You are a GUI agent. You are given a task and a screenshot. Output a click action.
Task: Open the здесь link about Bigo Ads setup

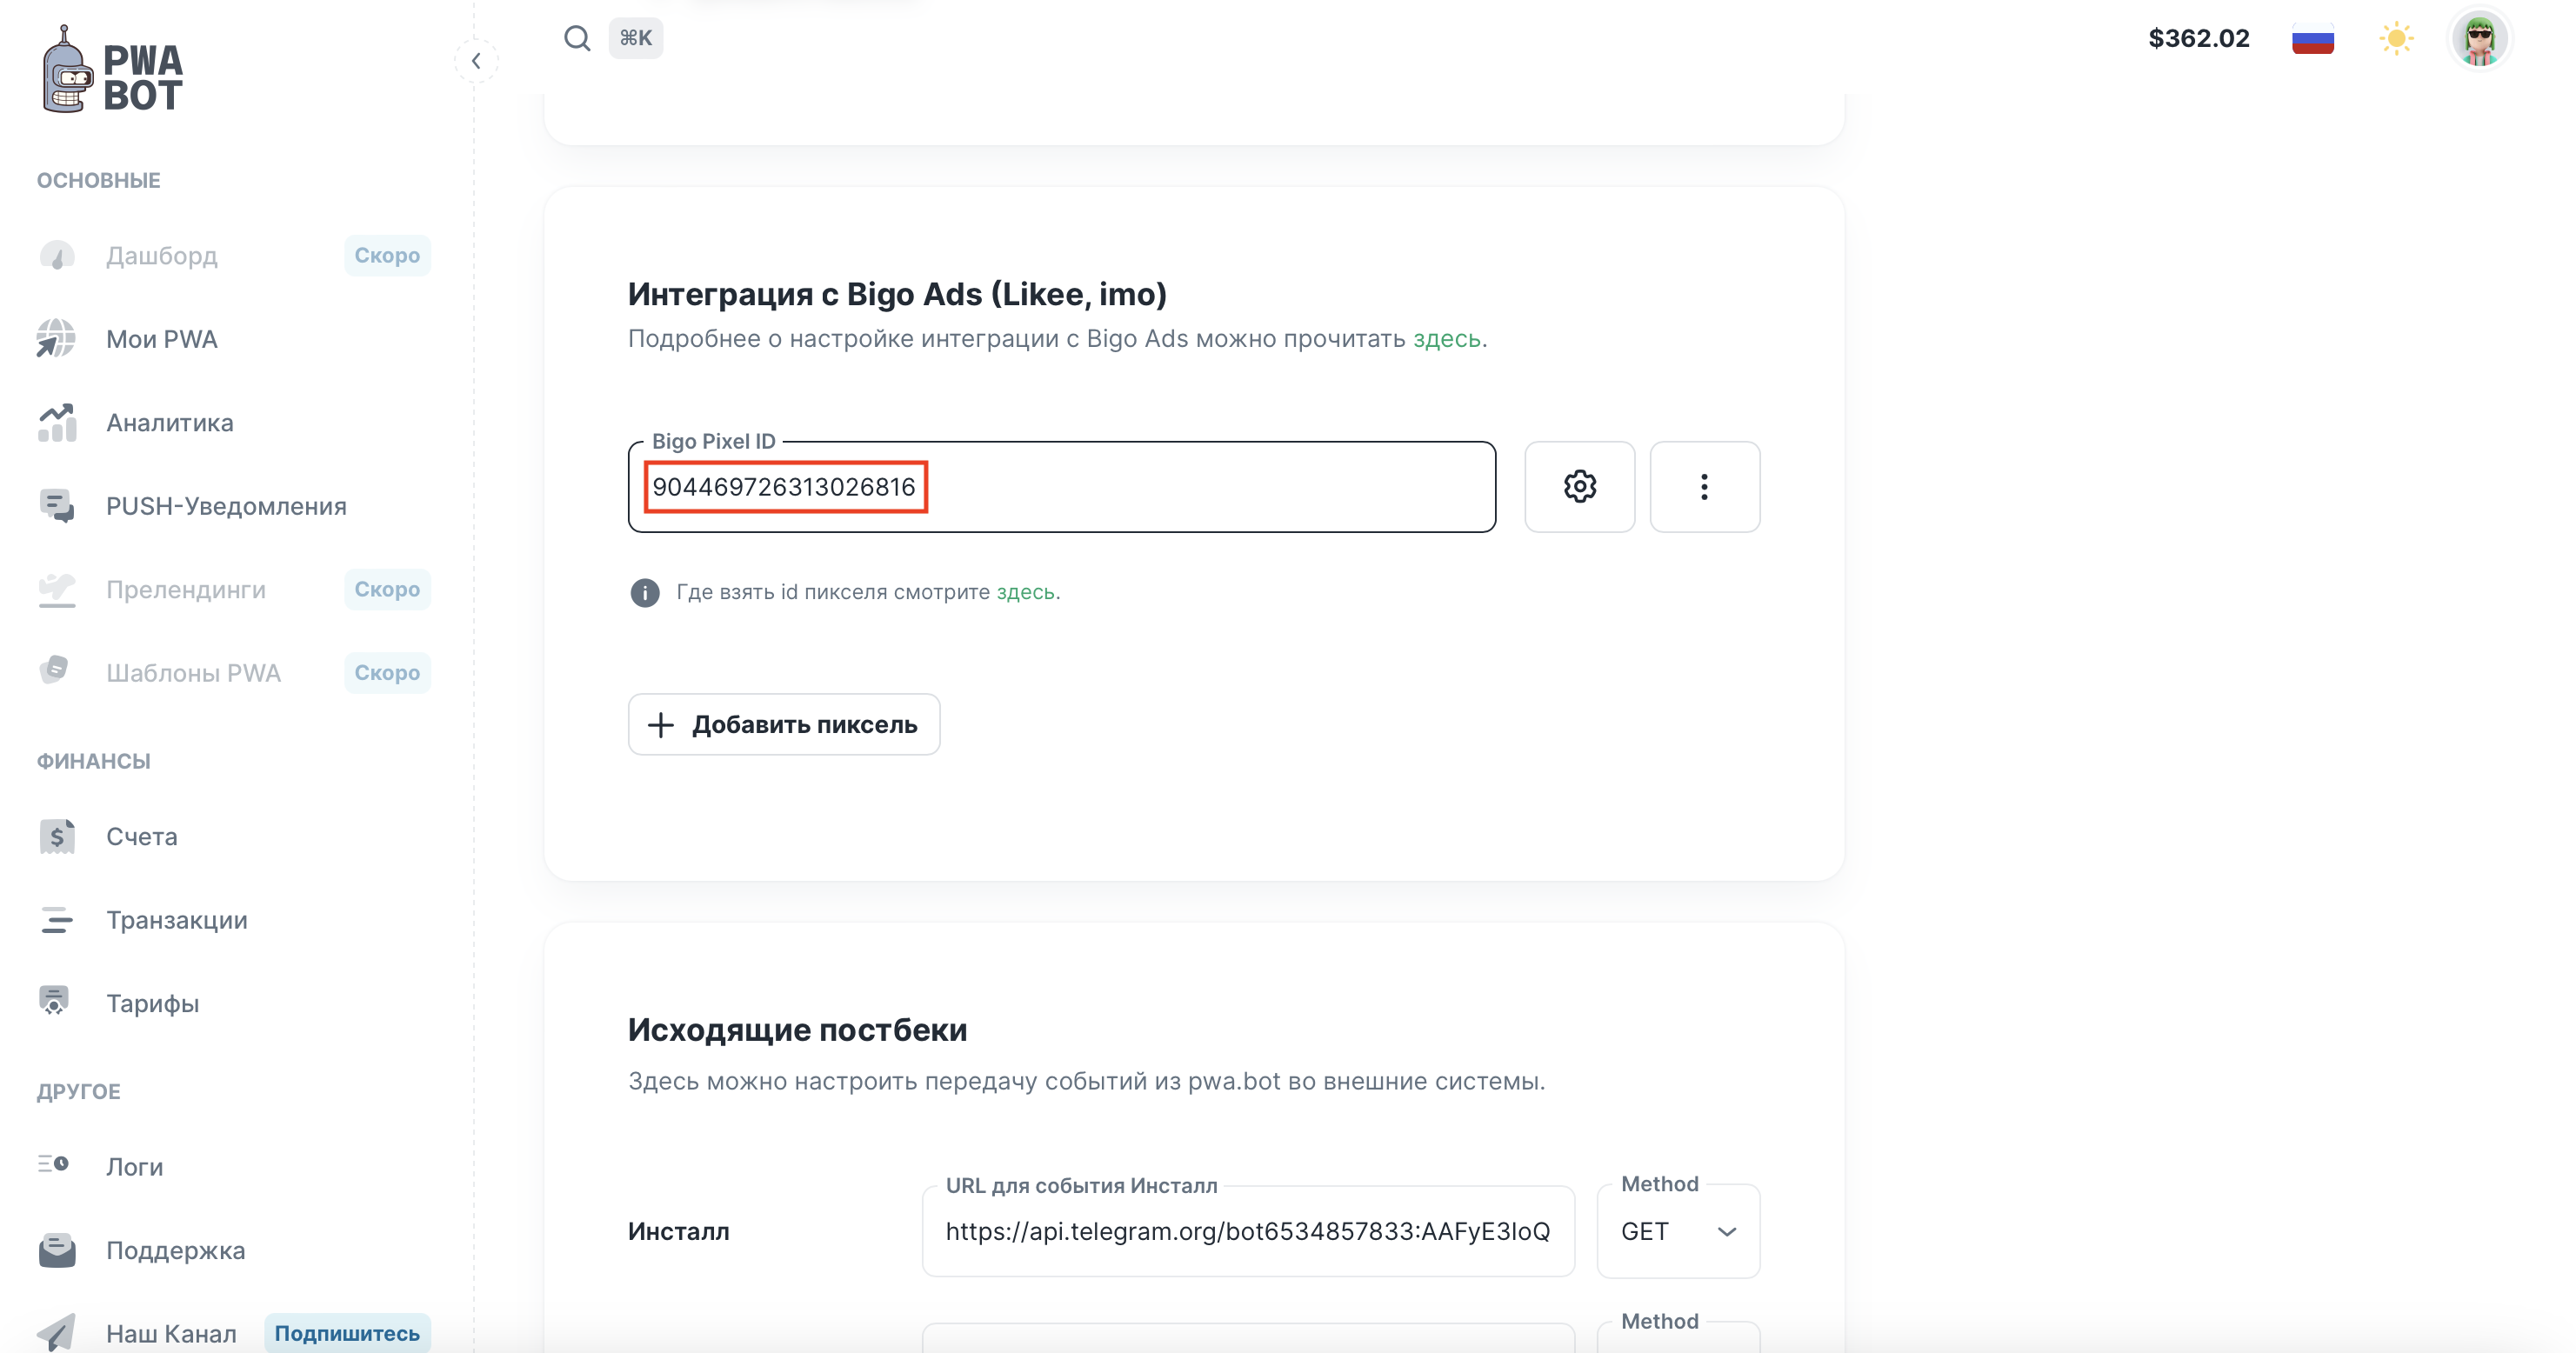tap(1446, 339)
